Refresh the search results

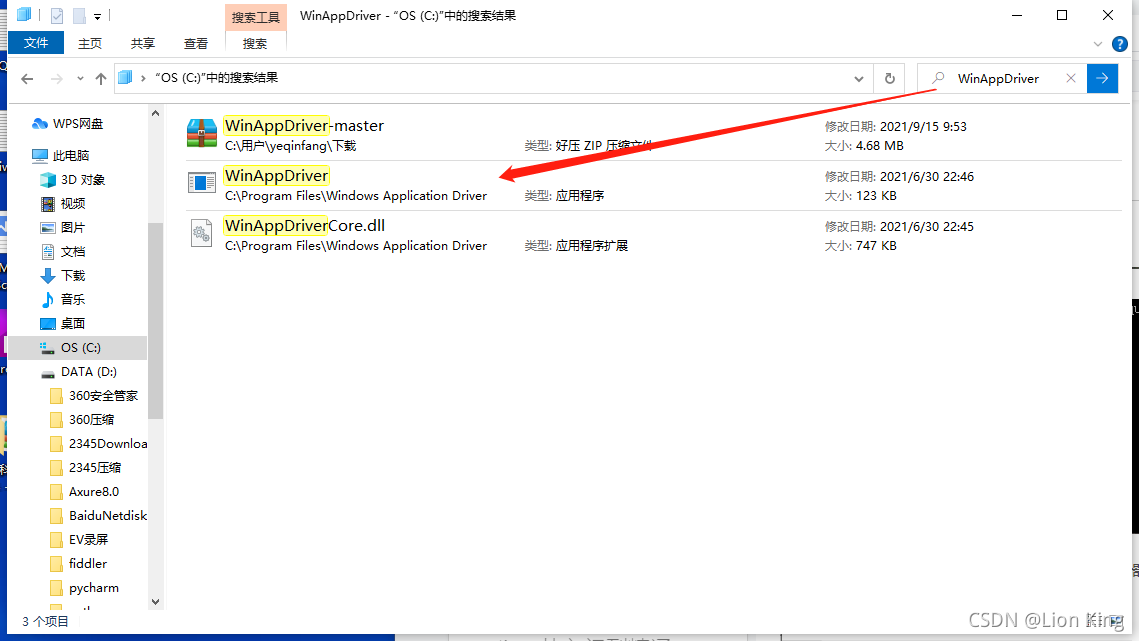click(x=890, y=78)
